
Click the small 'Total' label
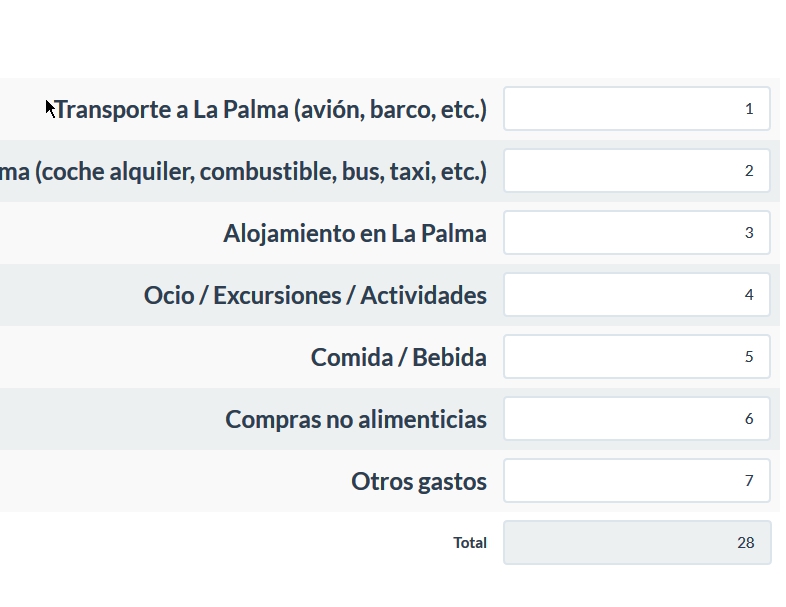[470, 543]
